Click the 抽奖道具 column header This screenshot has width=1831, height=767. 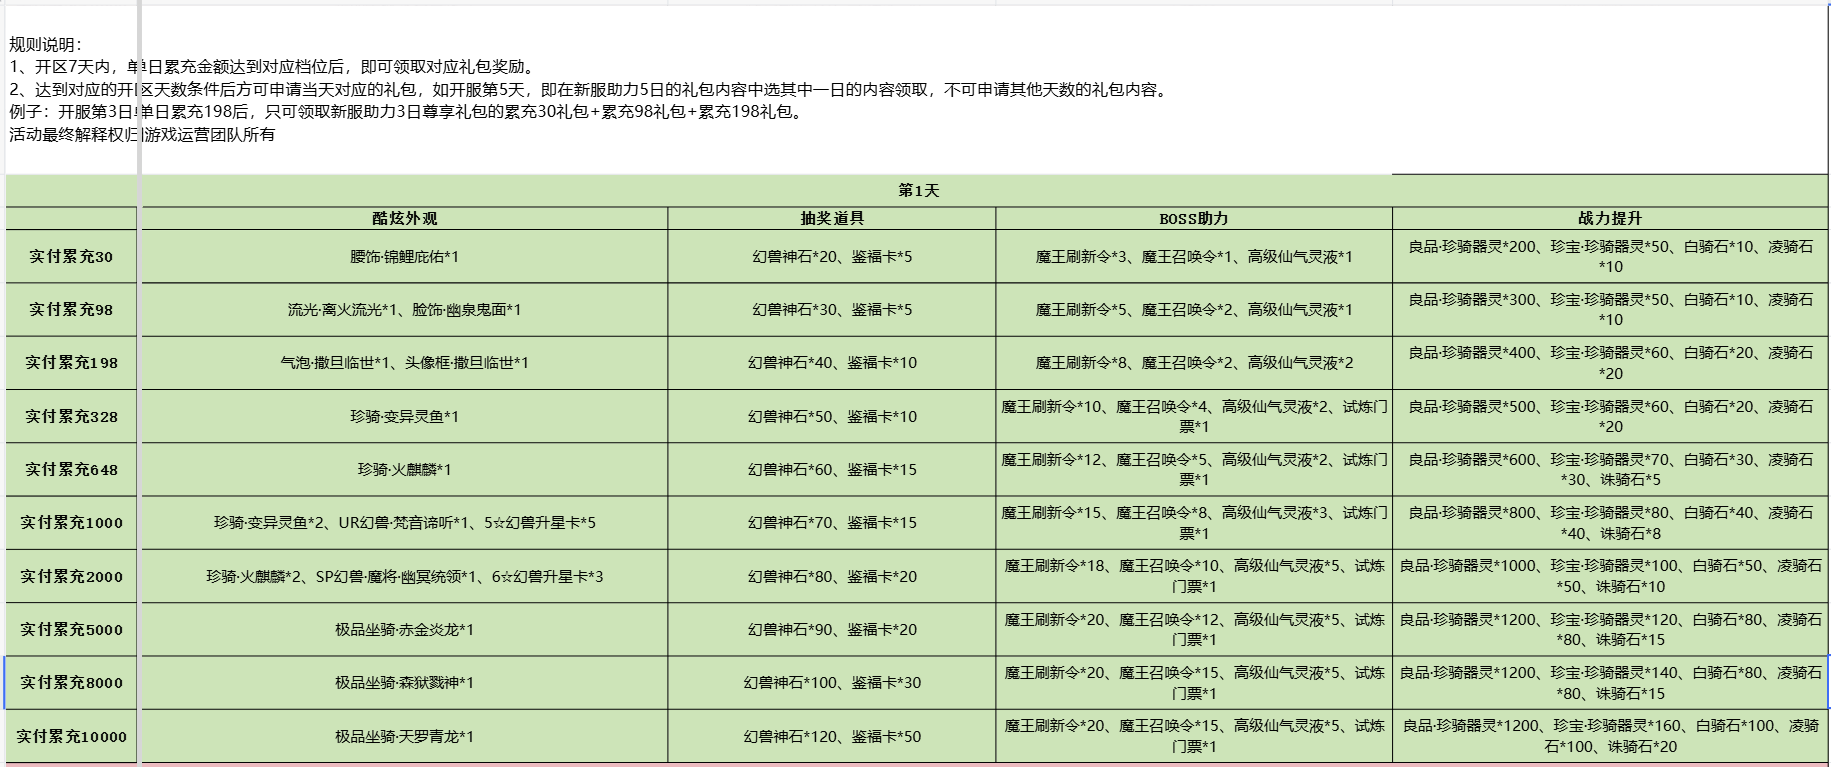tap(831, 218)
